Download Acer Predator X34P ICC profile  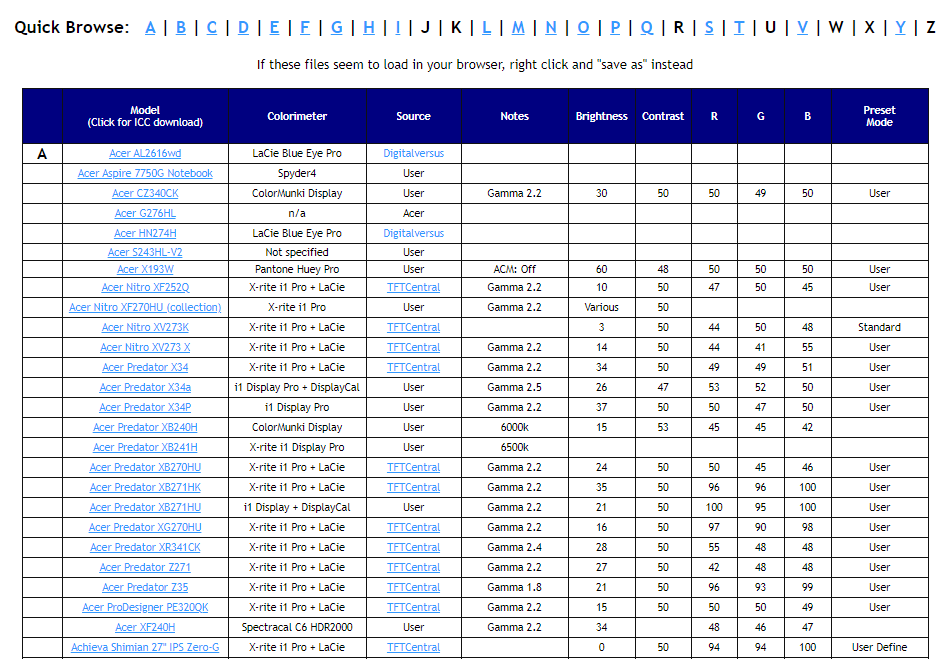click(145, 407)
